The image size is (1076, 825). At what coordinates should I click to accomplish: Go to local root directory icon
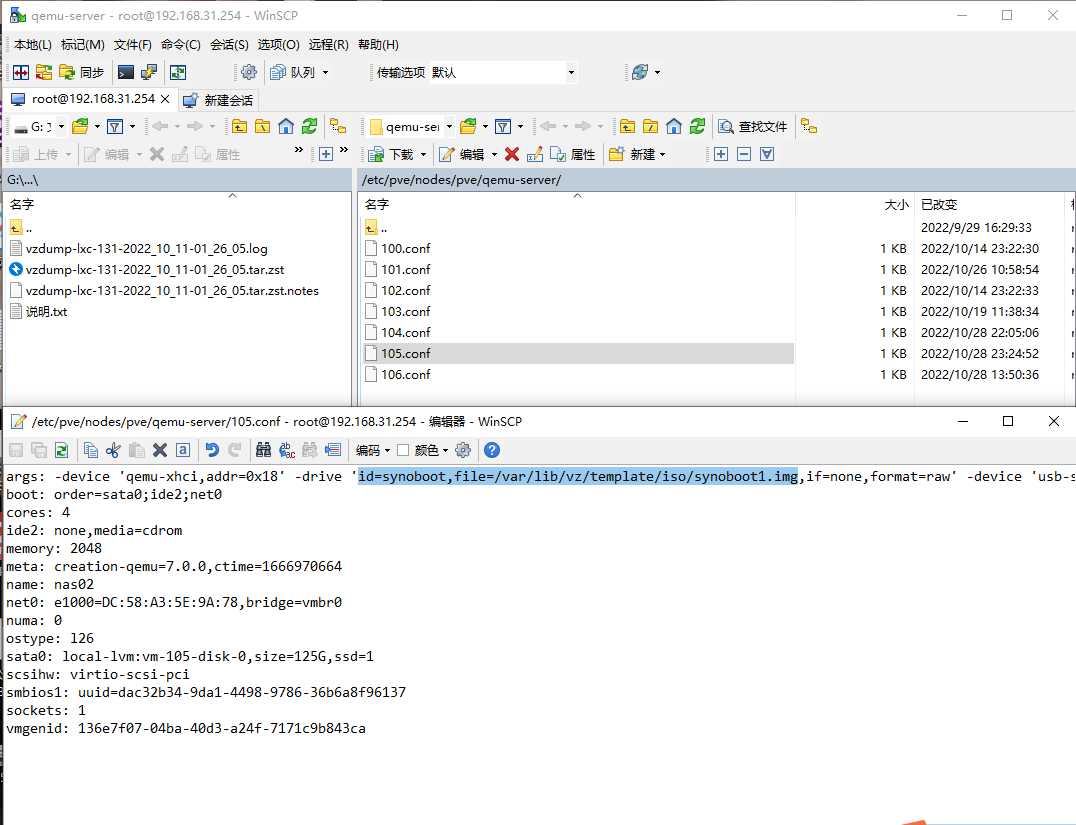tap(262, 126)
